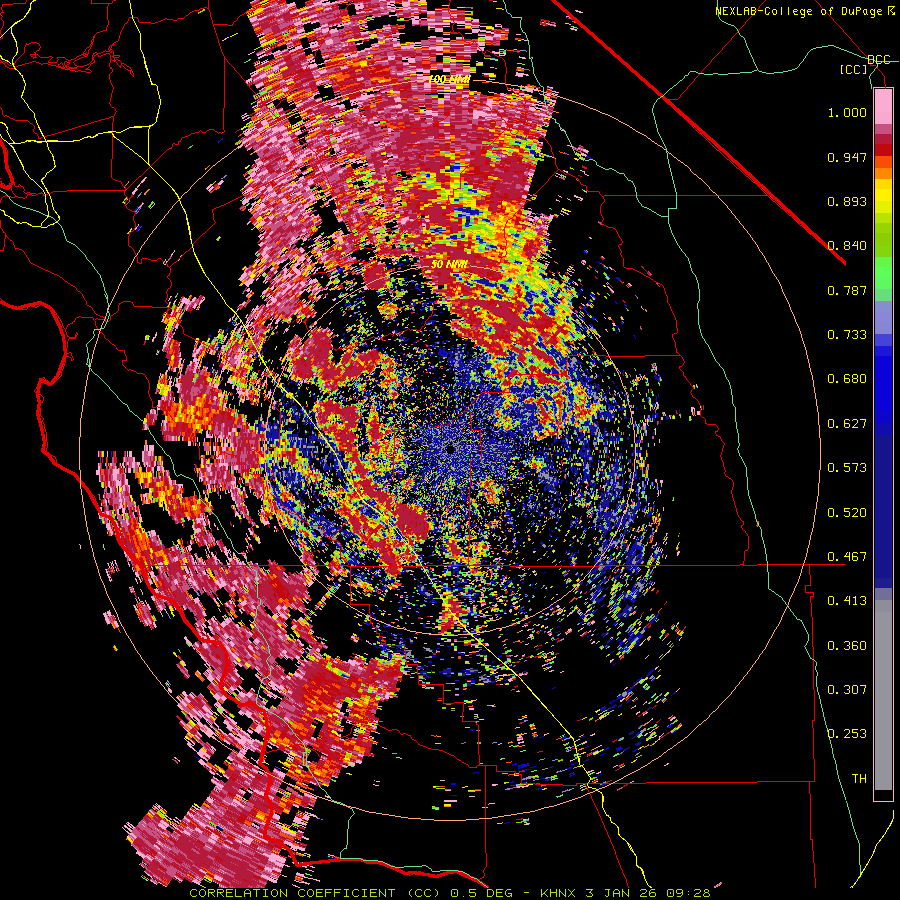Click the 0.627 legend value
The width and height of the screenshot is (900, 900).
[847, 424]
